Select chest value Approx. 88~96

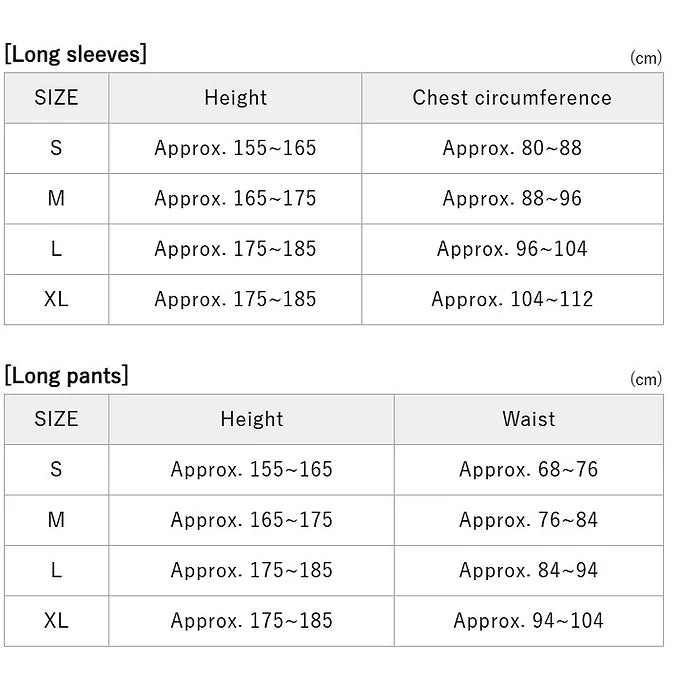[512, 199]
